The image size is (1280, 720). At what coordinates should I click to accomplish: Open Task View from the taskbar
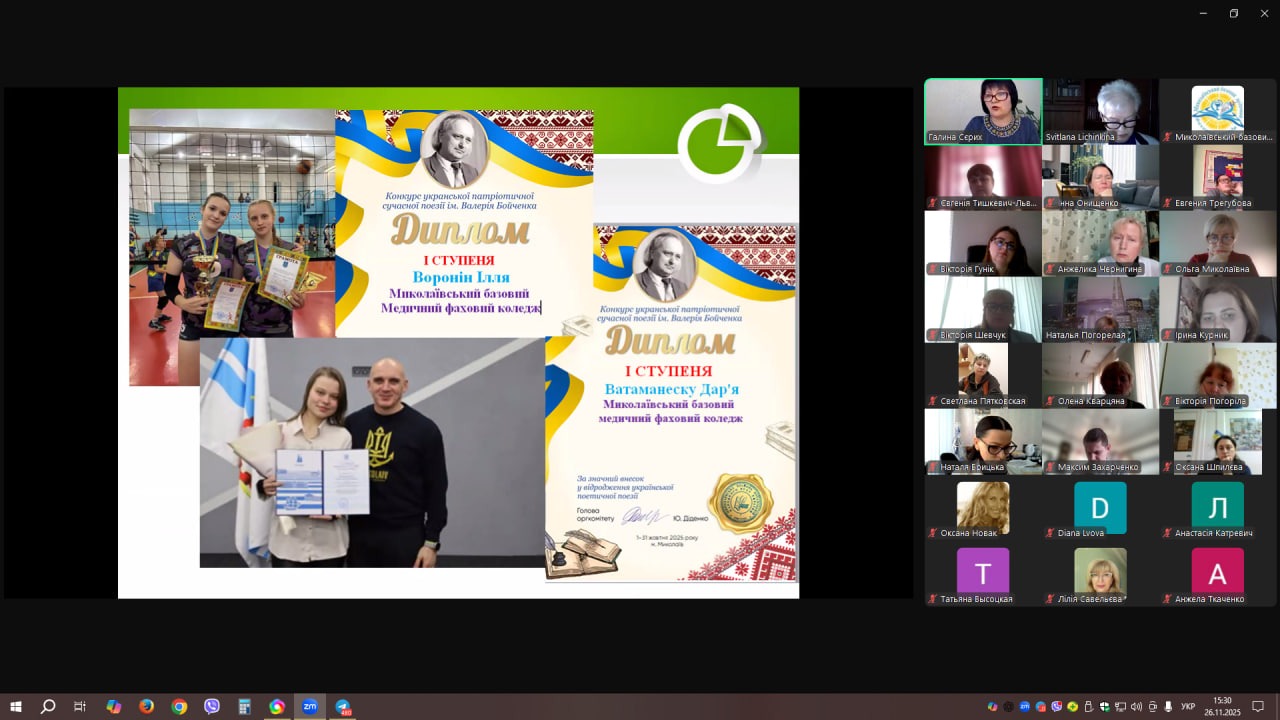point(80,707)
